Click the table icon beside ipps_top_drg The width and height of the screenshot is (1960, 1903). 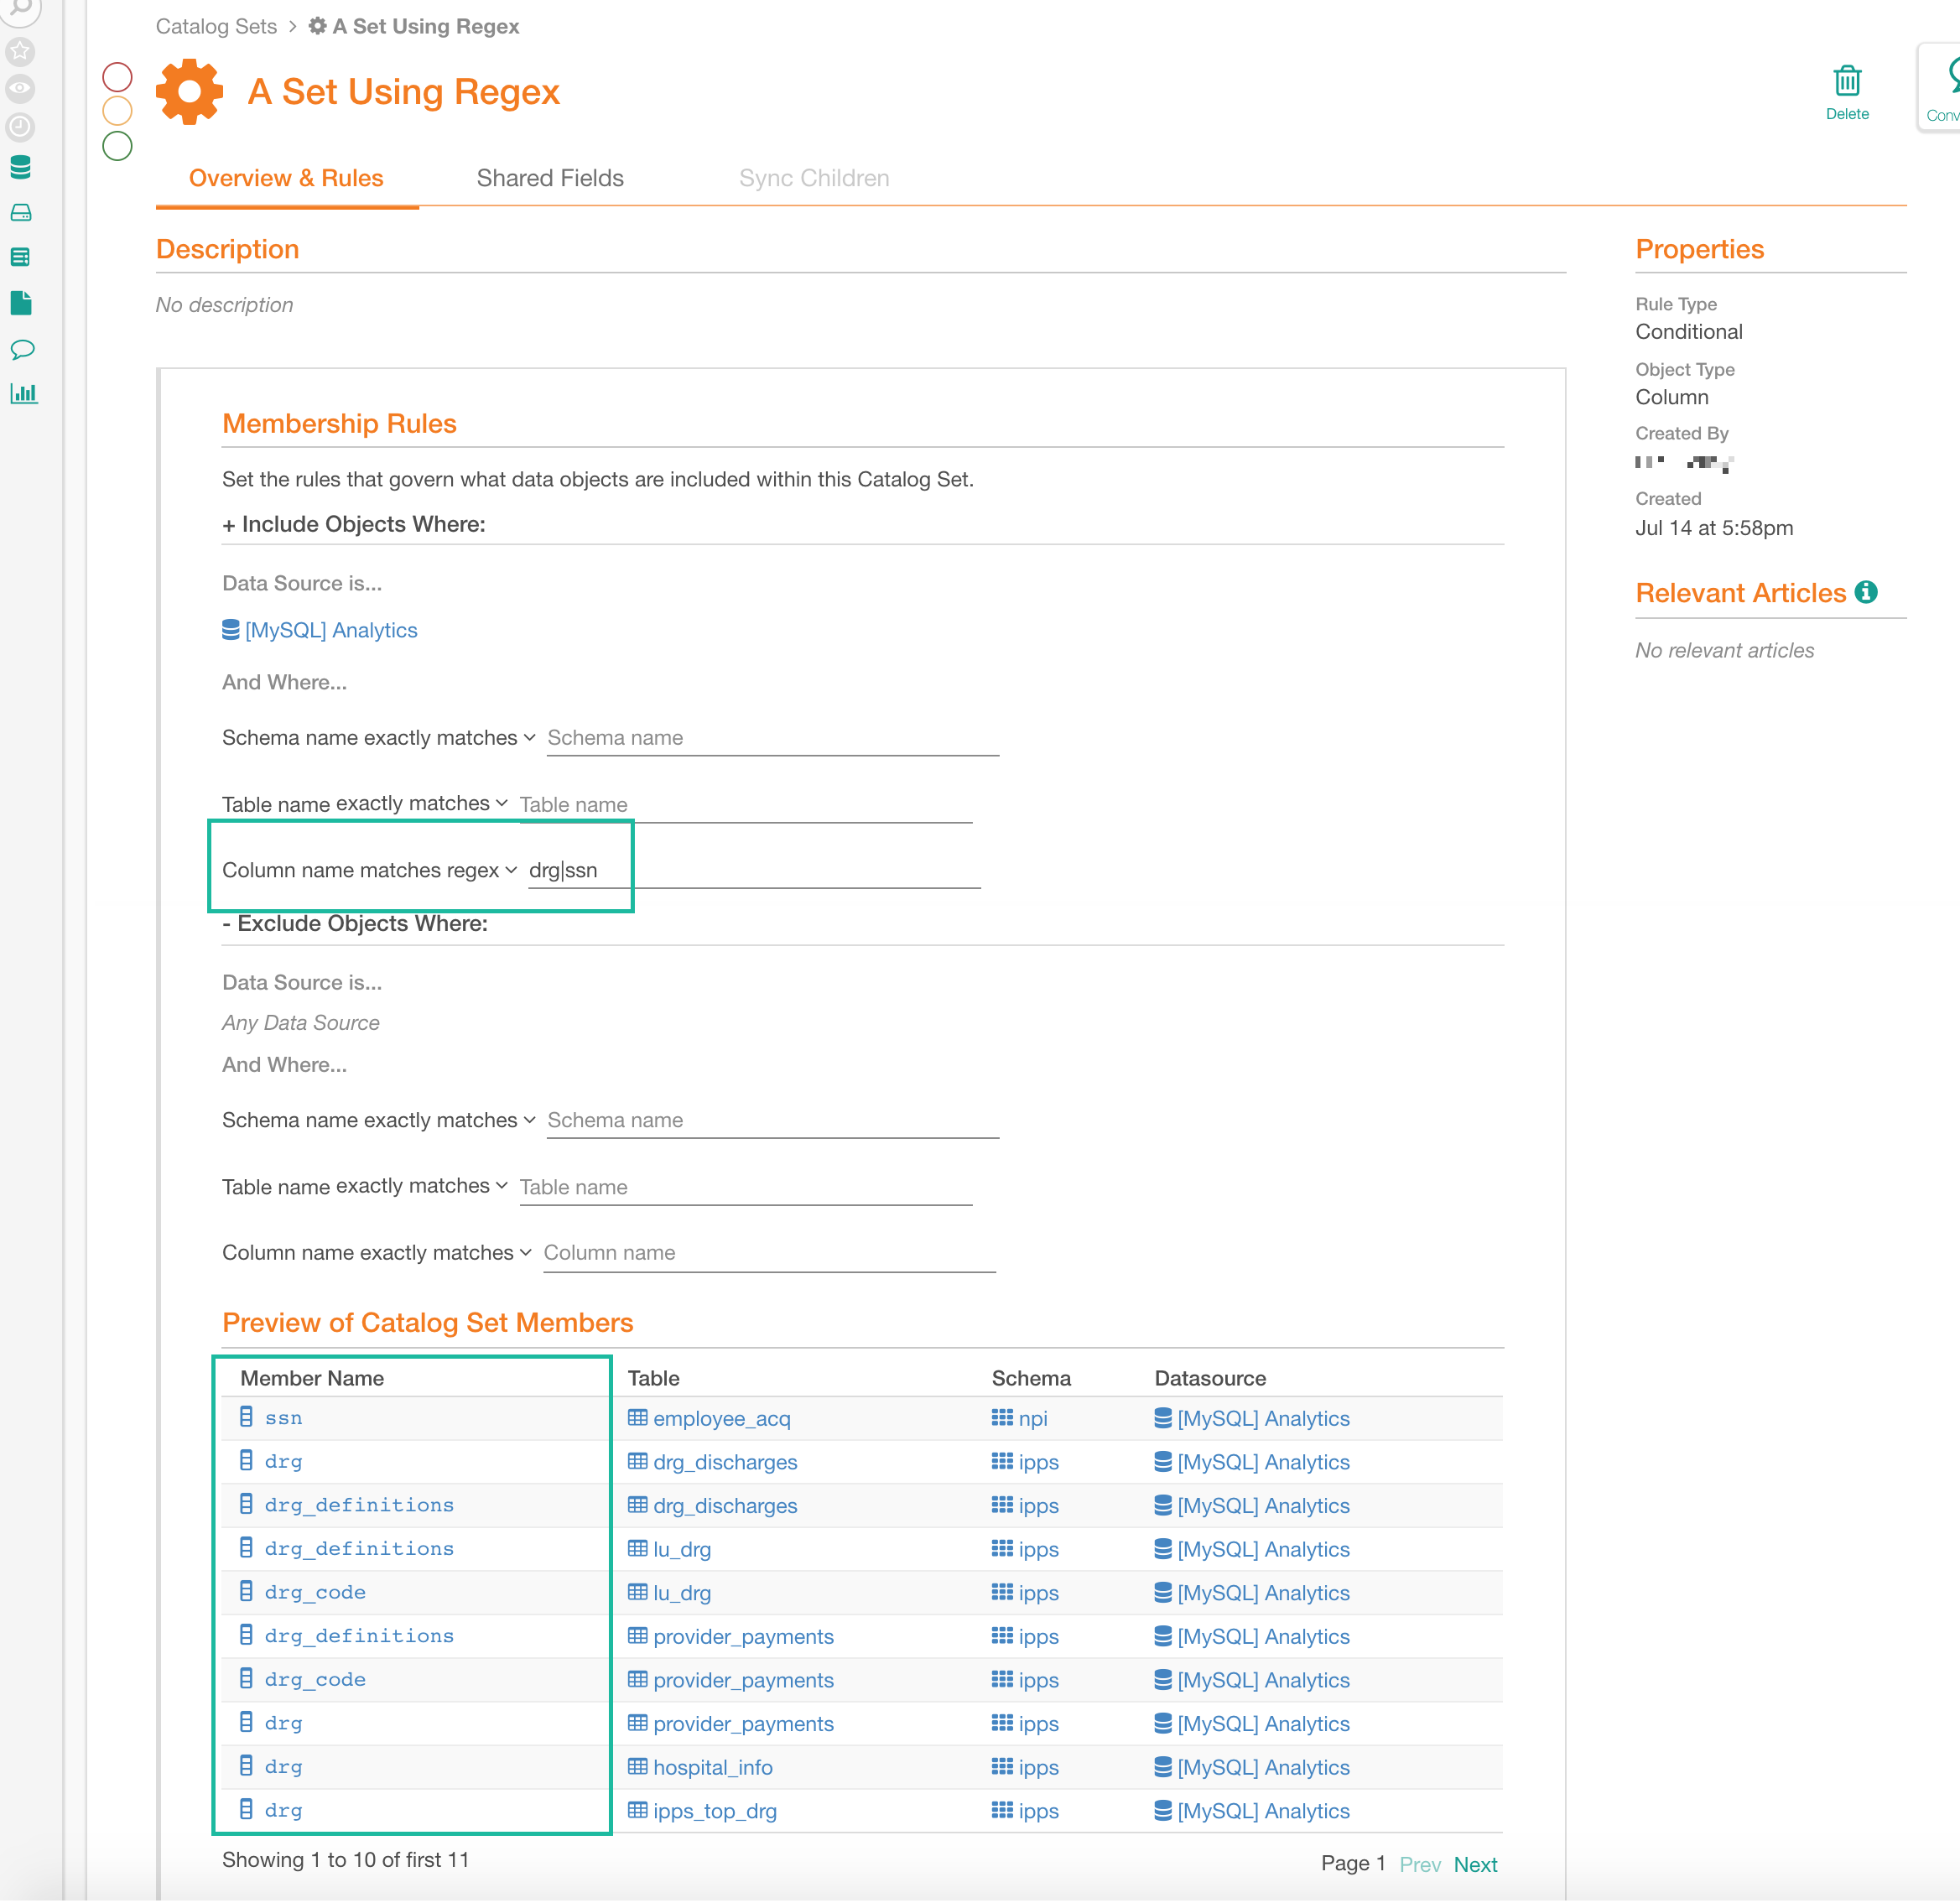[x=637, y=1810]
